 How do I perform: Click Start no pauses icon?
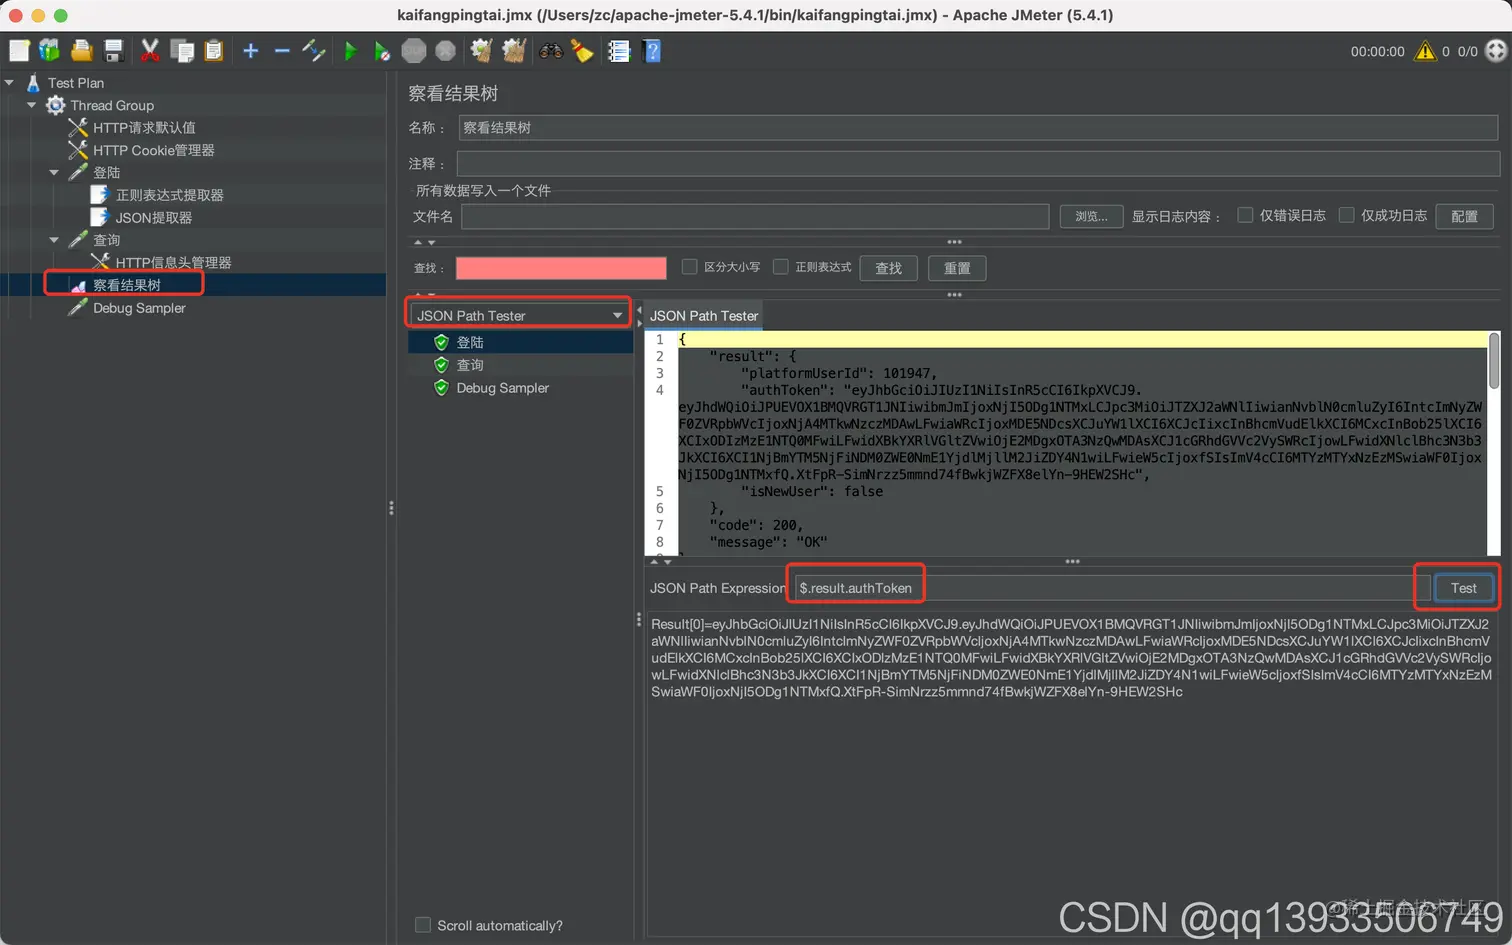click(382, 51)
